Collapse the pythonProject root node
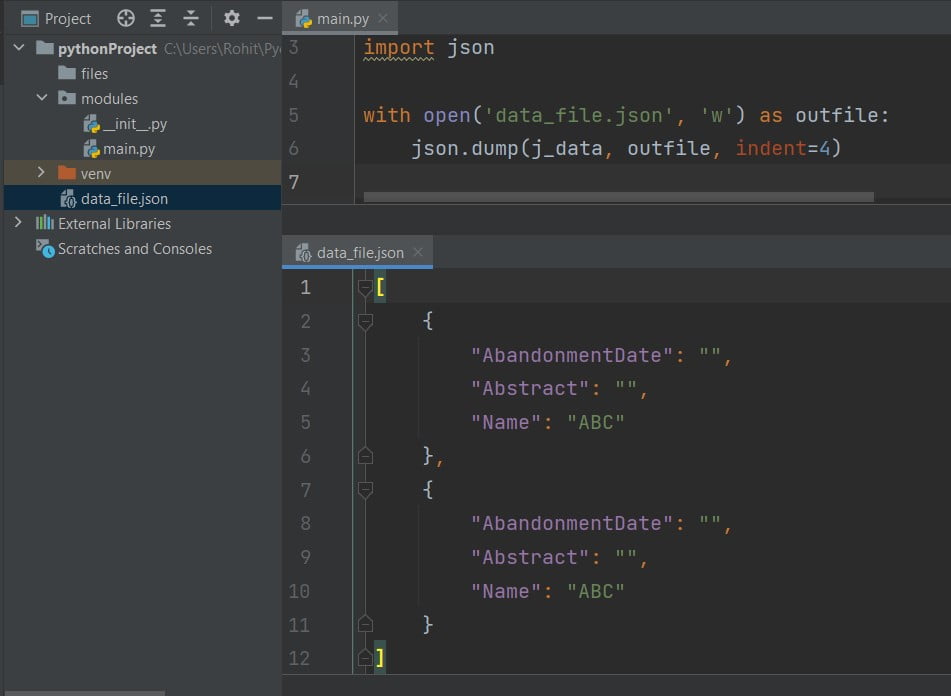Image resolution: width=951 pixels, height=696 pixels. tap(18, 48)
